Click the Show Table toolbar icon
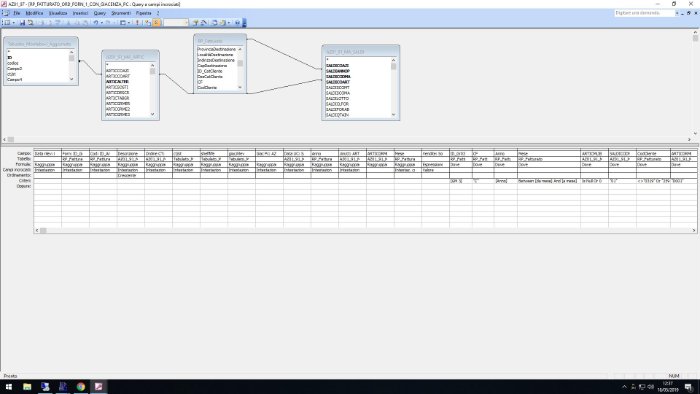The height and width of the screenshot is (394, 700). tap(148, 22)
